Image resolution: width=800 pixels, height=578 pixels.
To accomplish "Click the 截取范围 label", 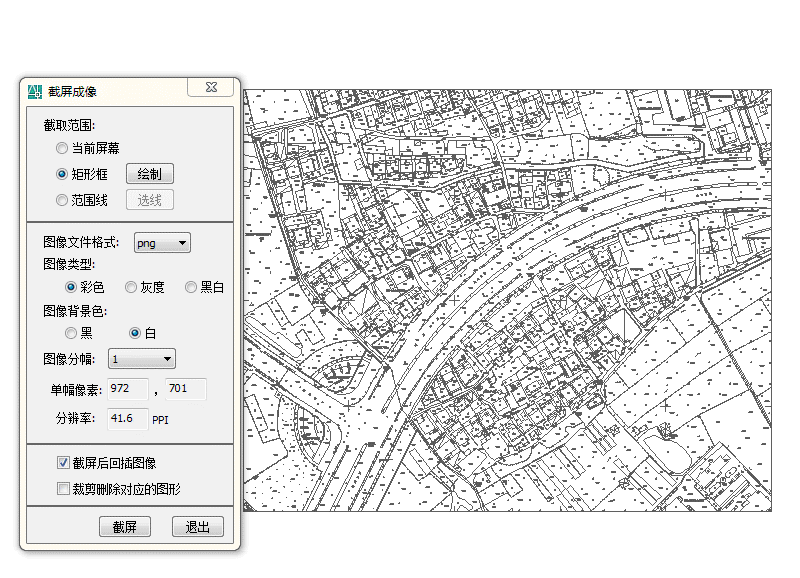I will click(69, 125).
